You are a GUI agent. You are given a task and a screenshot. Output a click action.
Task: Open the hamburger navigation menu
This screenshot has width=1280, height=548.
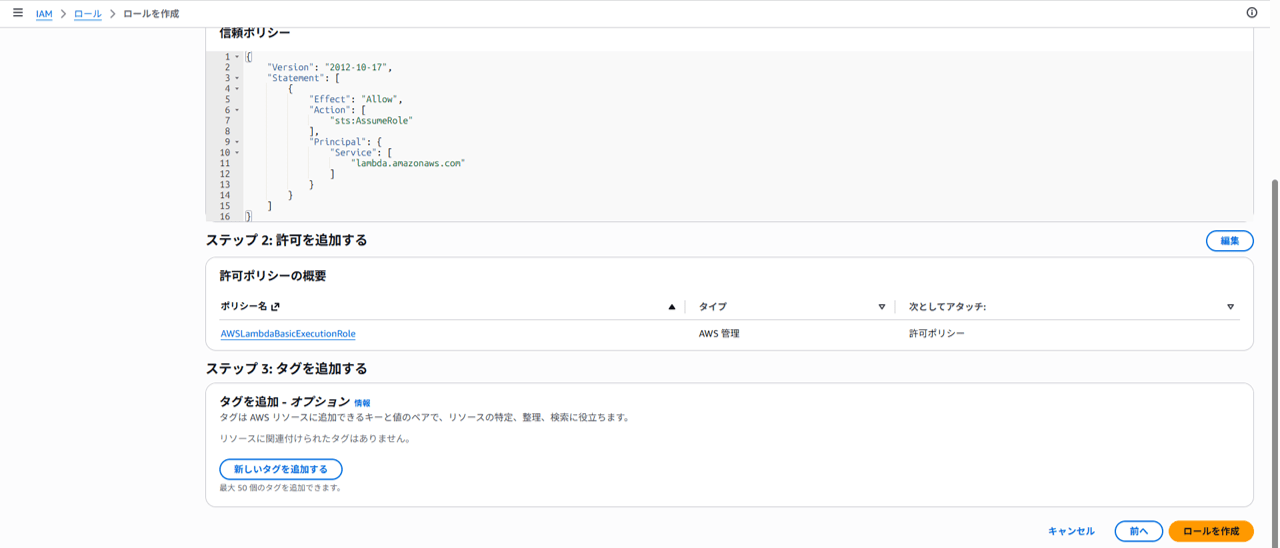point(17,13)
